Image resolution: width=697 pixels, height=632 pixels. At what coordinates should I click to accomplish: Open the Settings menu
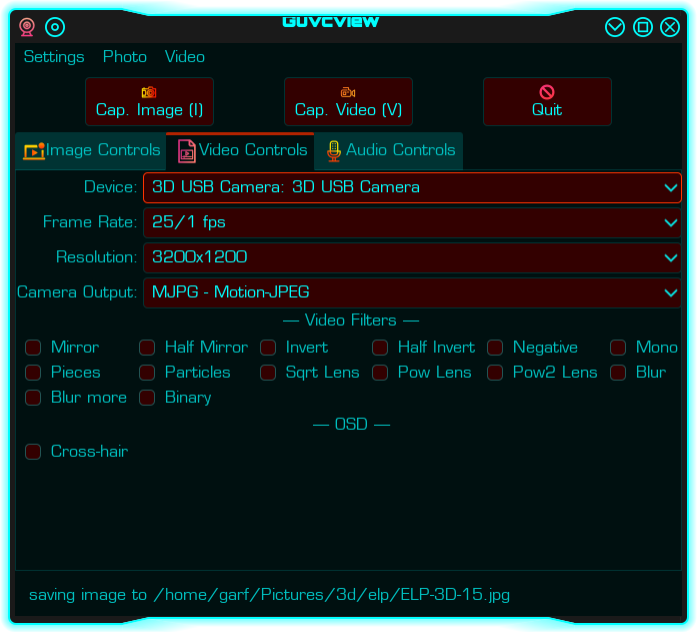coord(54,57)
